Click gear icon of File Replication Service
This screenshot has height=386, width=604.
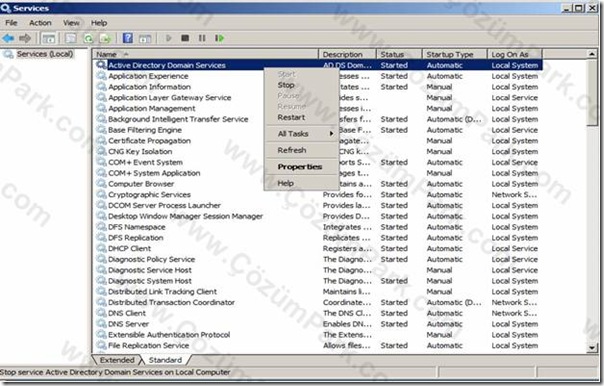(x=101, y=346)
